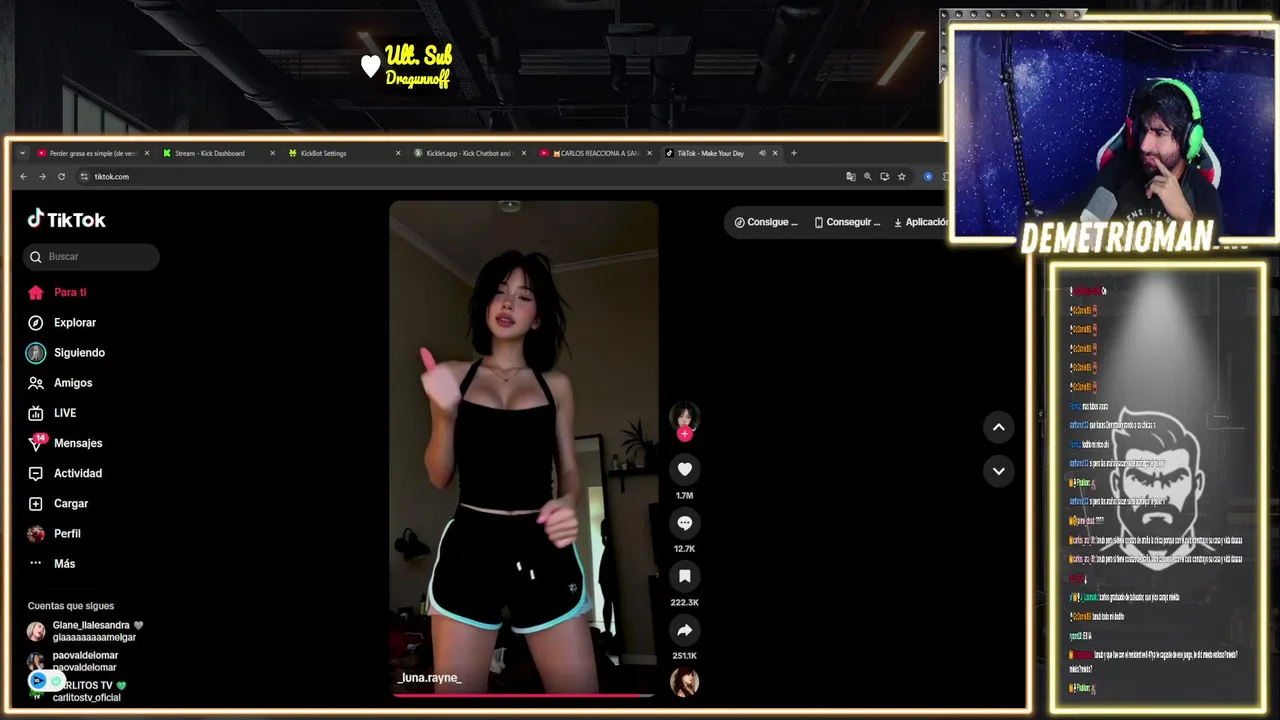Screen dimensions: 1280x720
Task: Open the LIVE section
Action: 52,412
